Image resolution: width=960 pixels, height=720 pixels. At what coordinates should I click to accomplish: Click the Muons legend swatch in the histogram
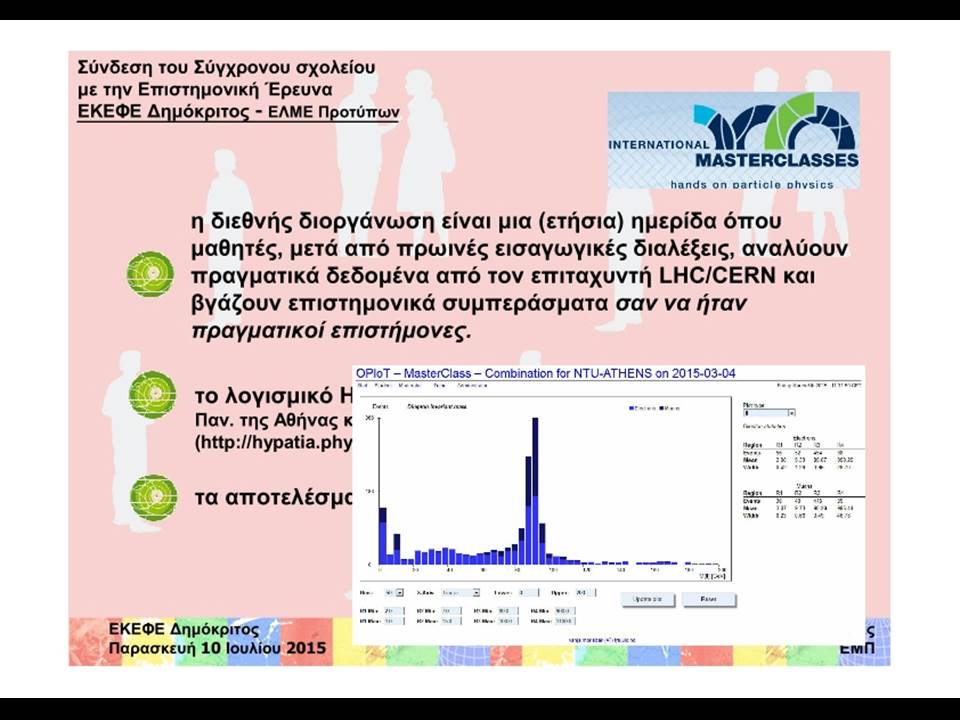coord(662,408)
